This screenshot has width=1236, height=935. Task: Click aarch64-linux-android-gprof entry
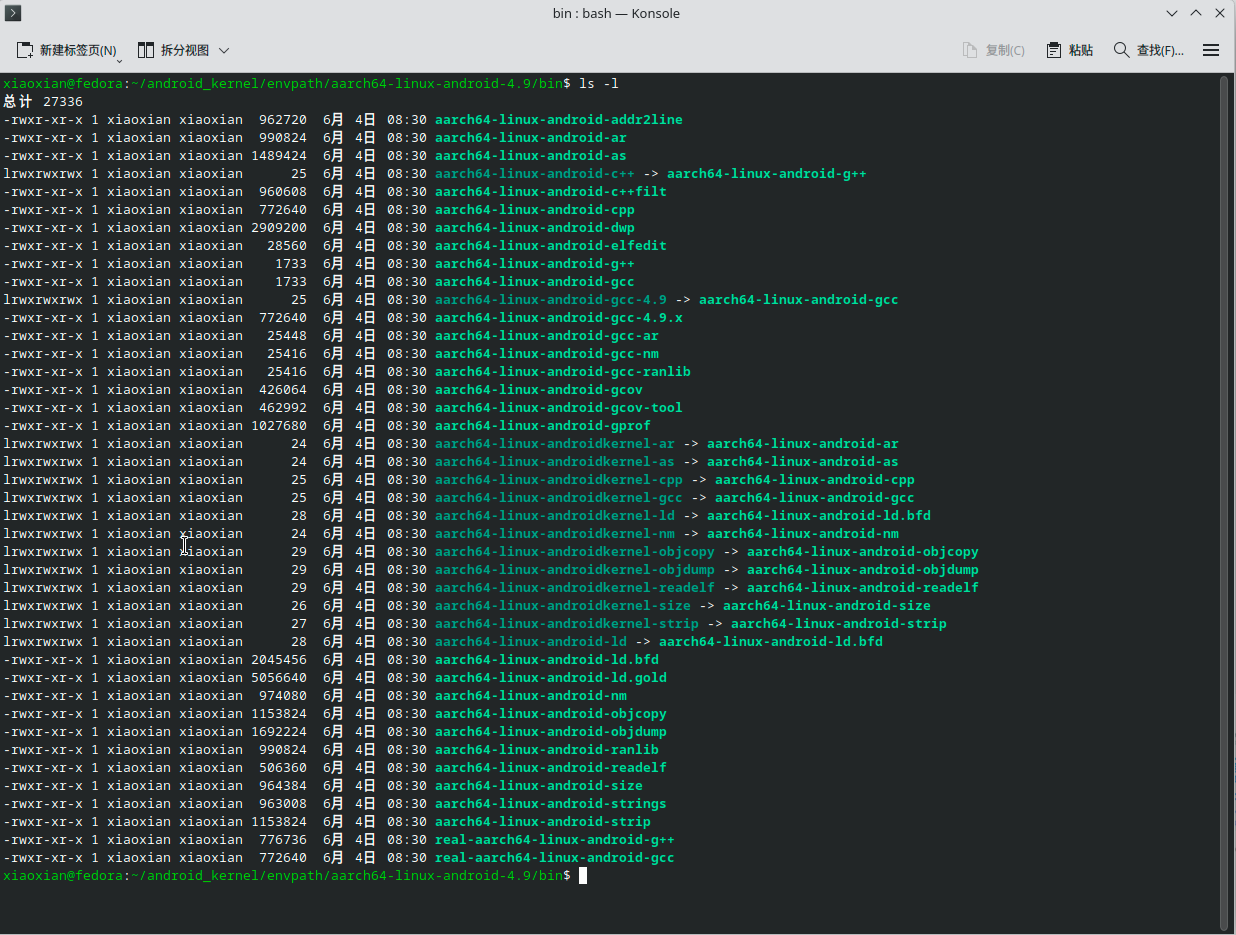click(543, 426)
